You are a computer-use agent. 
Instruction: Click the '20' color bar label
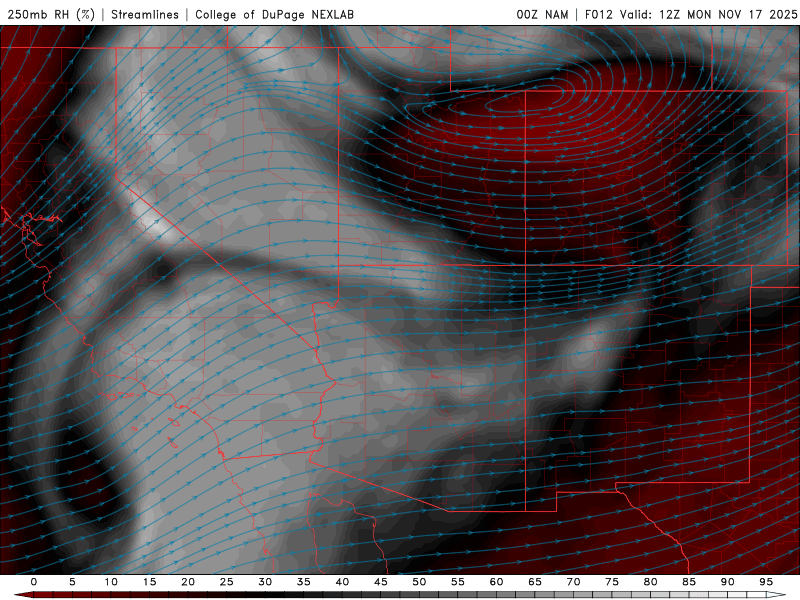(x=188, y=582)
